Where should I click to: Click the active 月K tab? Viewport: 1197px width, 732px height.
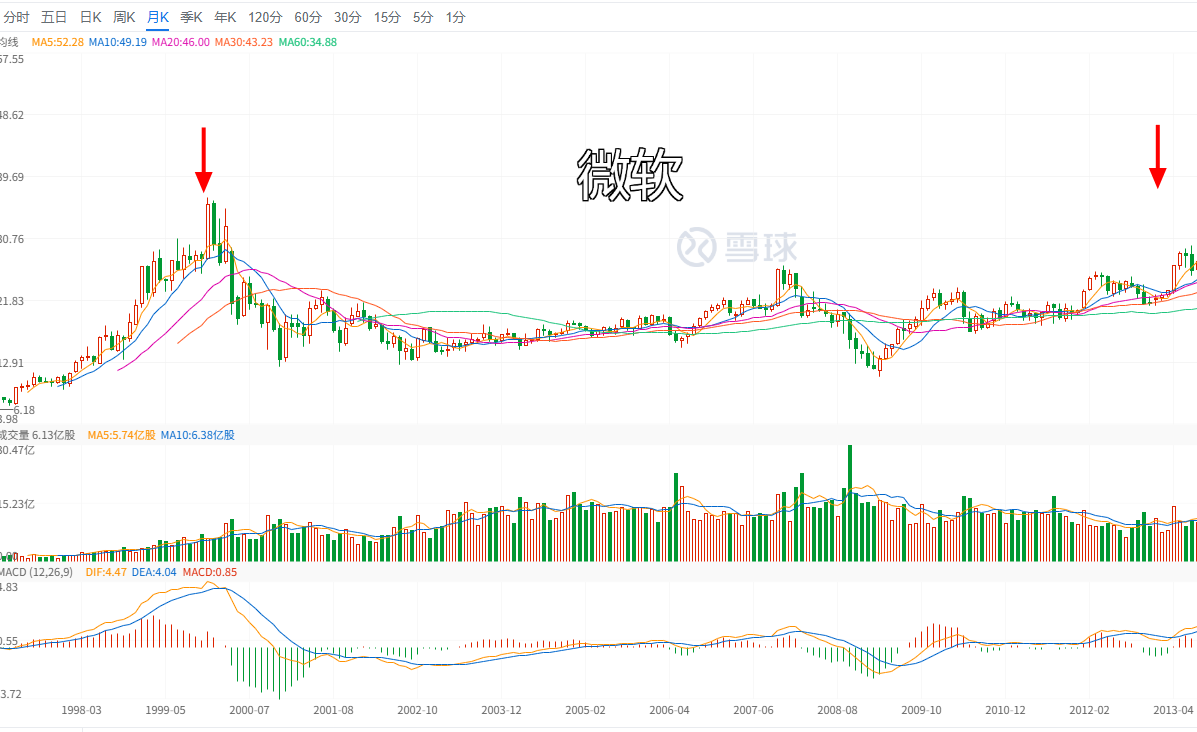point(158,17)
